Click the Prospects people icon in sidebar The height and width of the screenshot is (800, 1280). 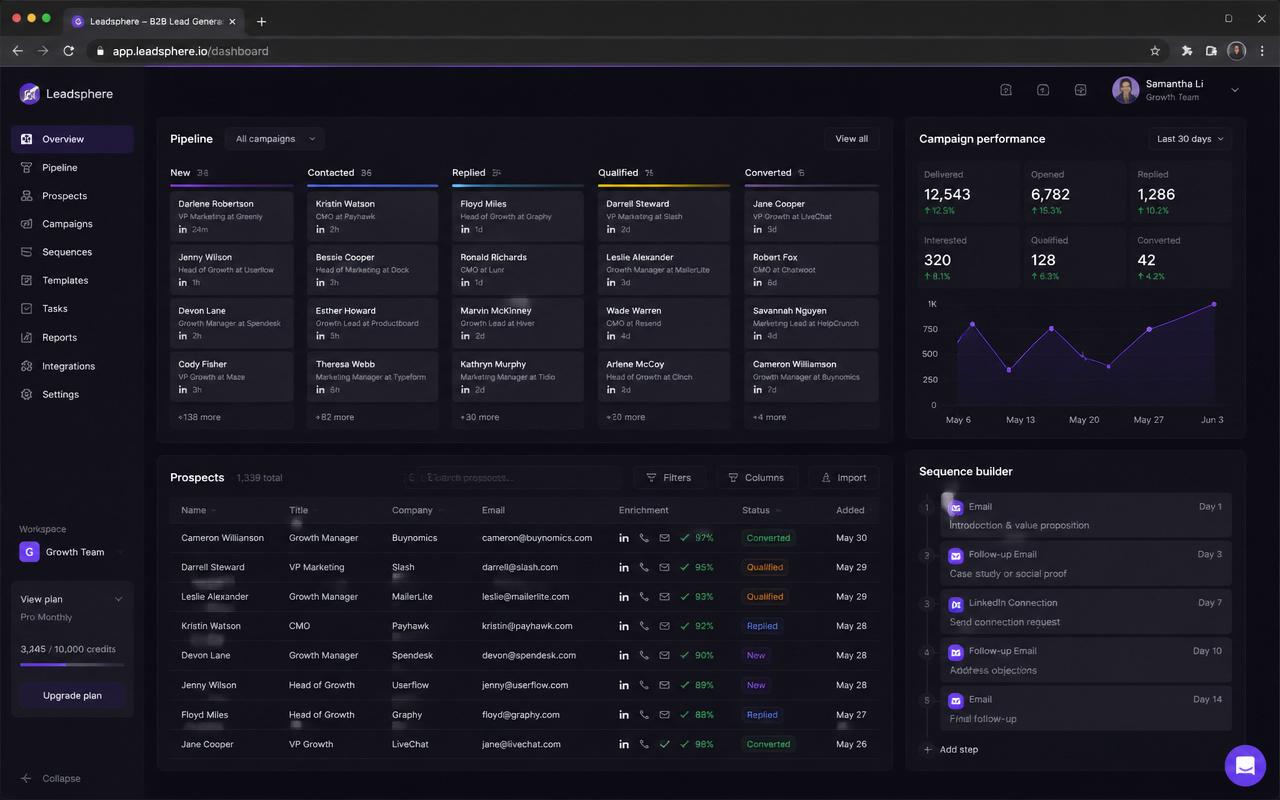26,196
